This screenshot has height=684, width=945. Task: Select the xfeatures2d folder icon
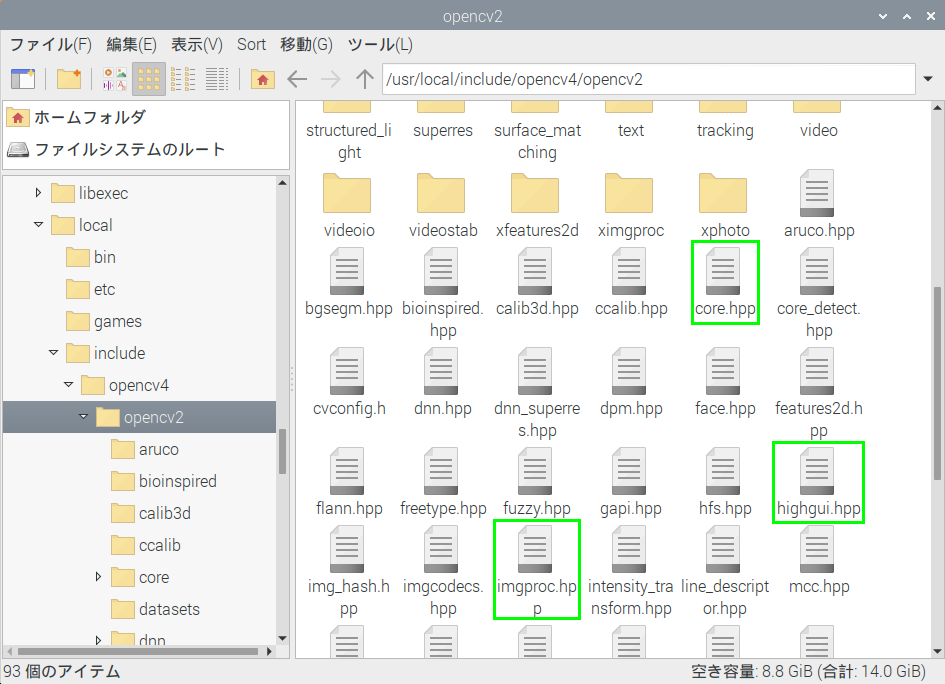535,193
